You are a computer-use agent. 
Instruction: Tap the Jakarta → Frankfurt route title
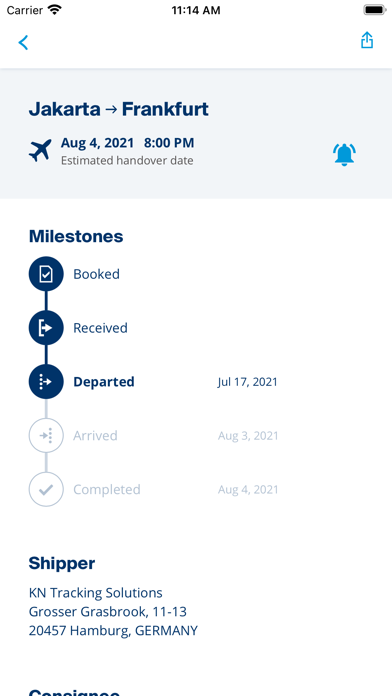[119, 109]
